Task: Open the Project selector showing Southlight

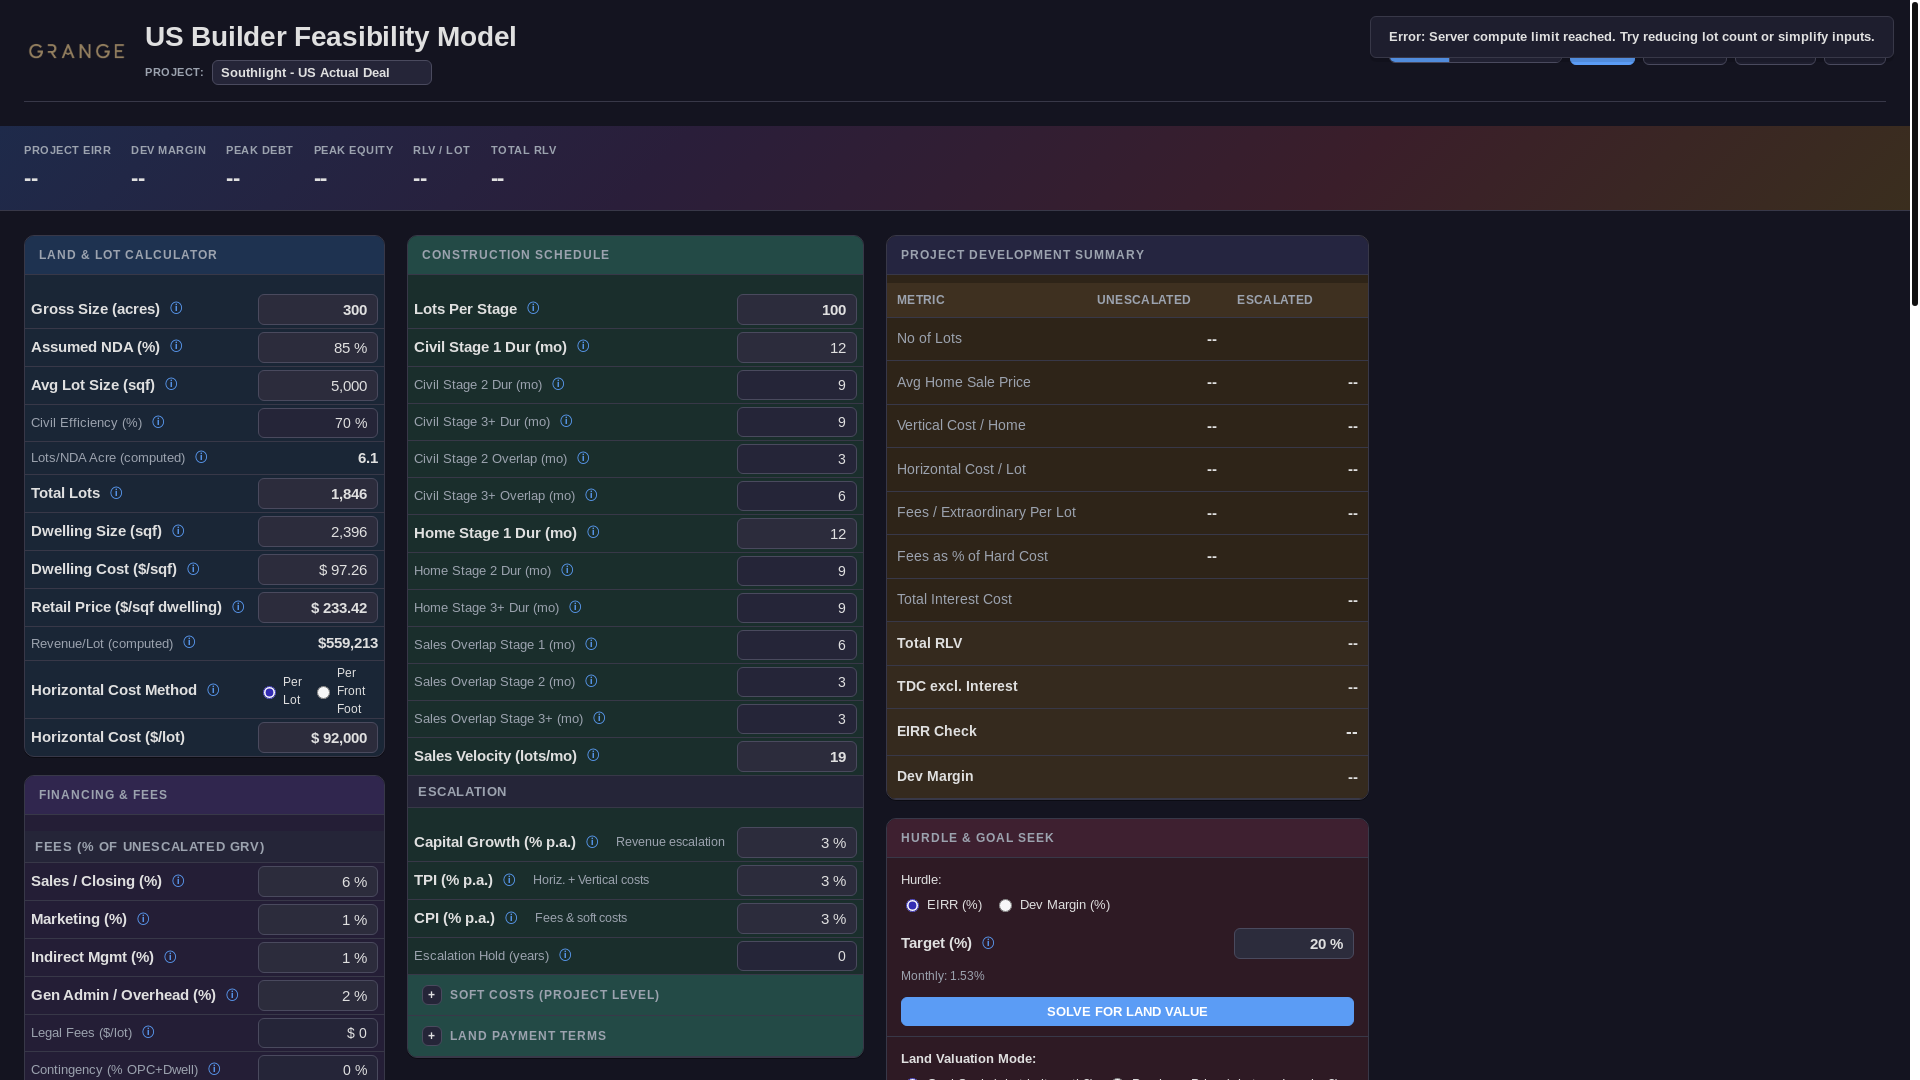Action: tap(322, 72)
